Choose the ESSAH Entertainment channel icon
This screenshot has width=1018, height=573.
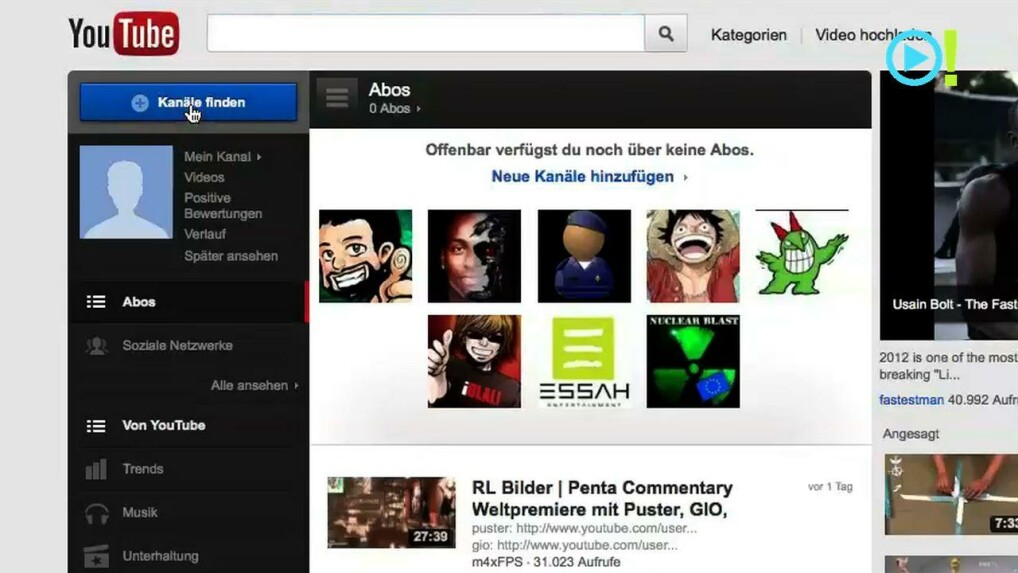(x=584, y=361)
